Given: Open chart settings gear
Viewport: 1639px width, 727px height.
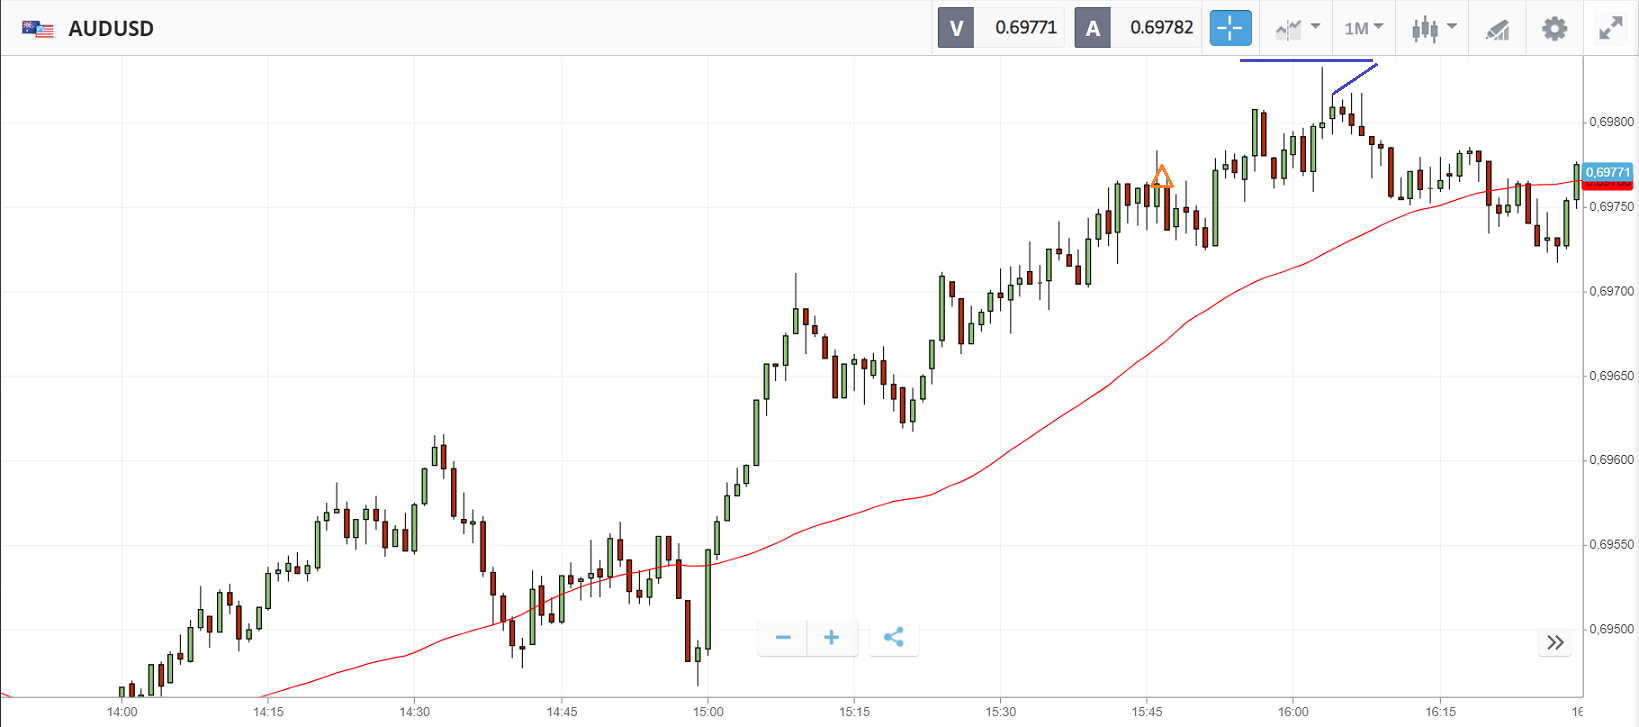Looking at the screenshot, I should pyautogui.click(x=1554, y=28).
